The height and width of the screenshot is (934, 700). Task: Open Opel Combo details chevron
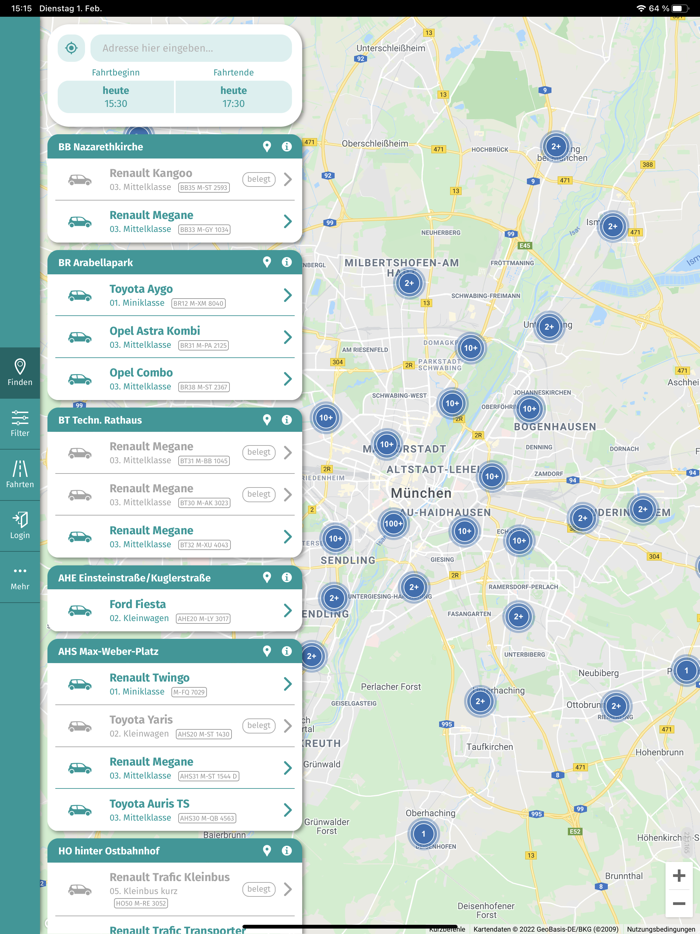(x=288, y=379)
